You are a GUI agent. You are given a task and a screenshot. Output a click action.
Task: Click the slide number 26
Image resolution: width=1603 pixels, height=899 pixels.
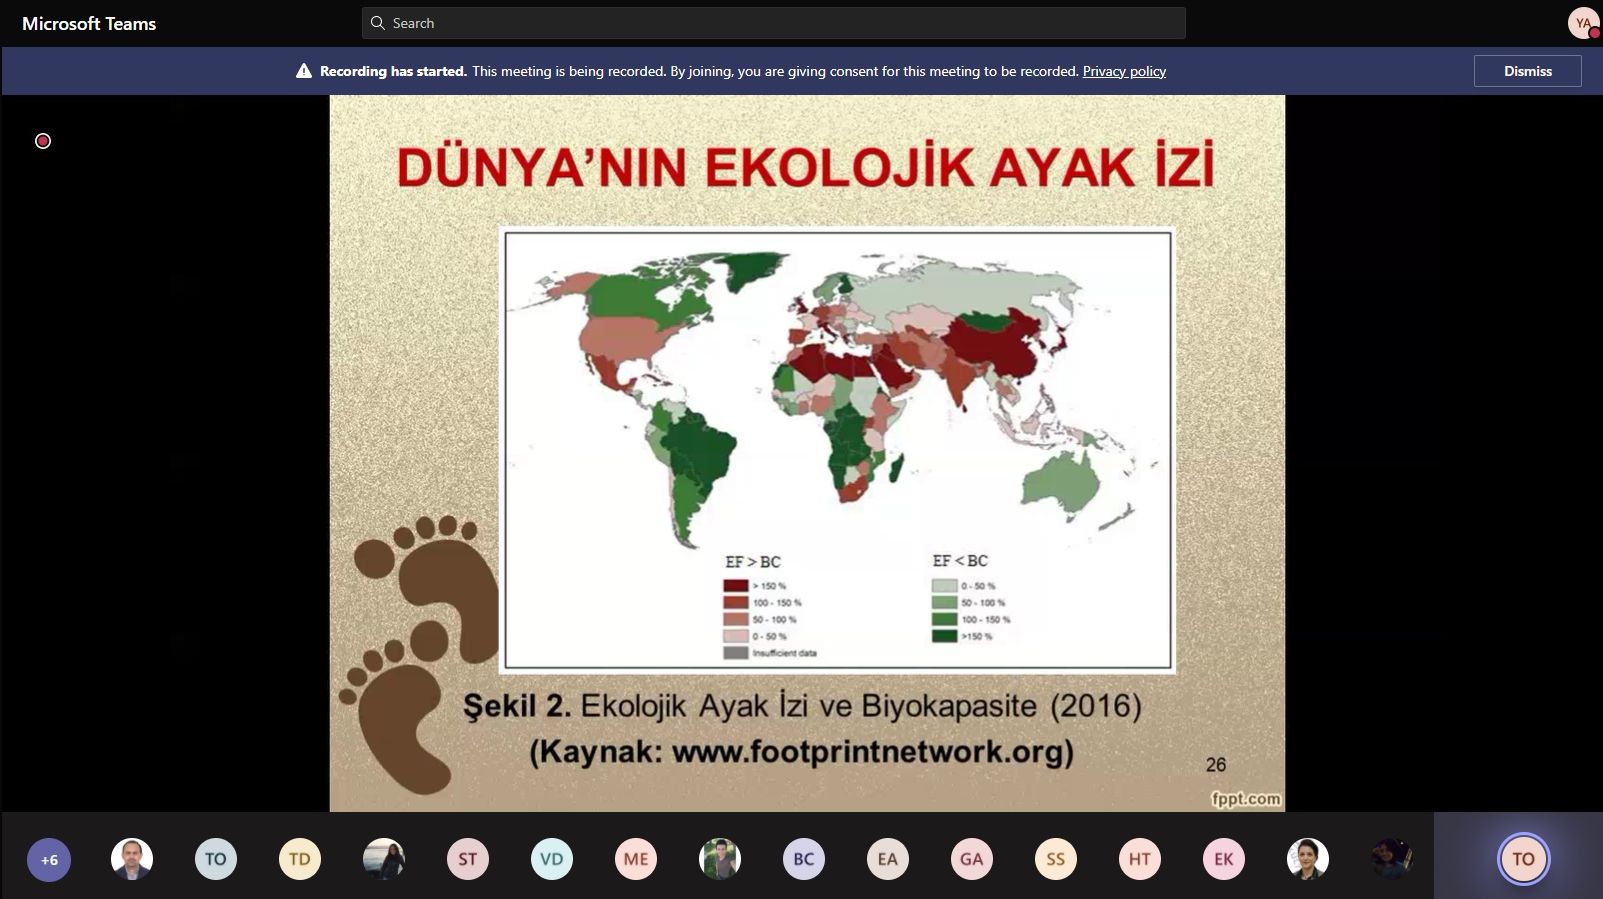1216,765
